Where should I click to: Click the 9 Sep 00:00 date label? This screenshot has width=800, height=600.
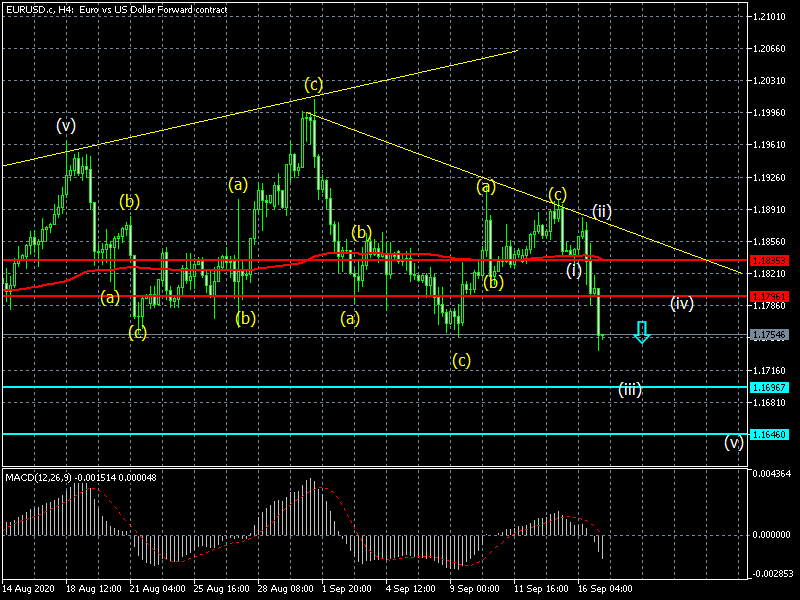pyautogui.click(x=474, y=589)
